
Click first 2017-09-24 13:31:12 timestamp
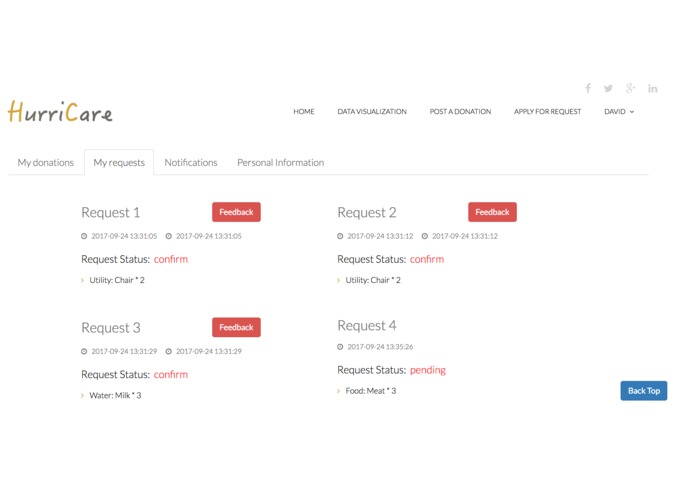[380, 236]
